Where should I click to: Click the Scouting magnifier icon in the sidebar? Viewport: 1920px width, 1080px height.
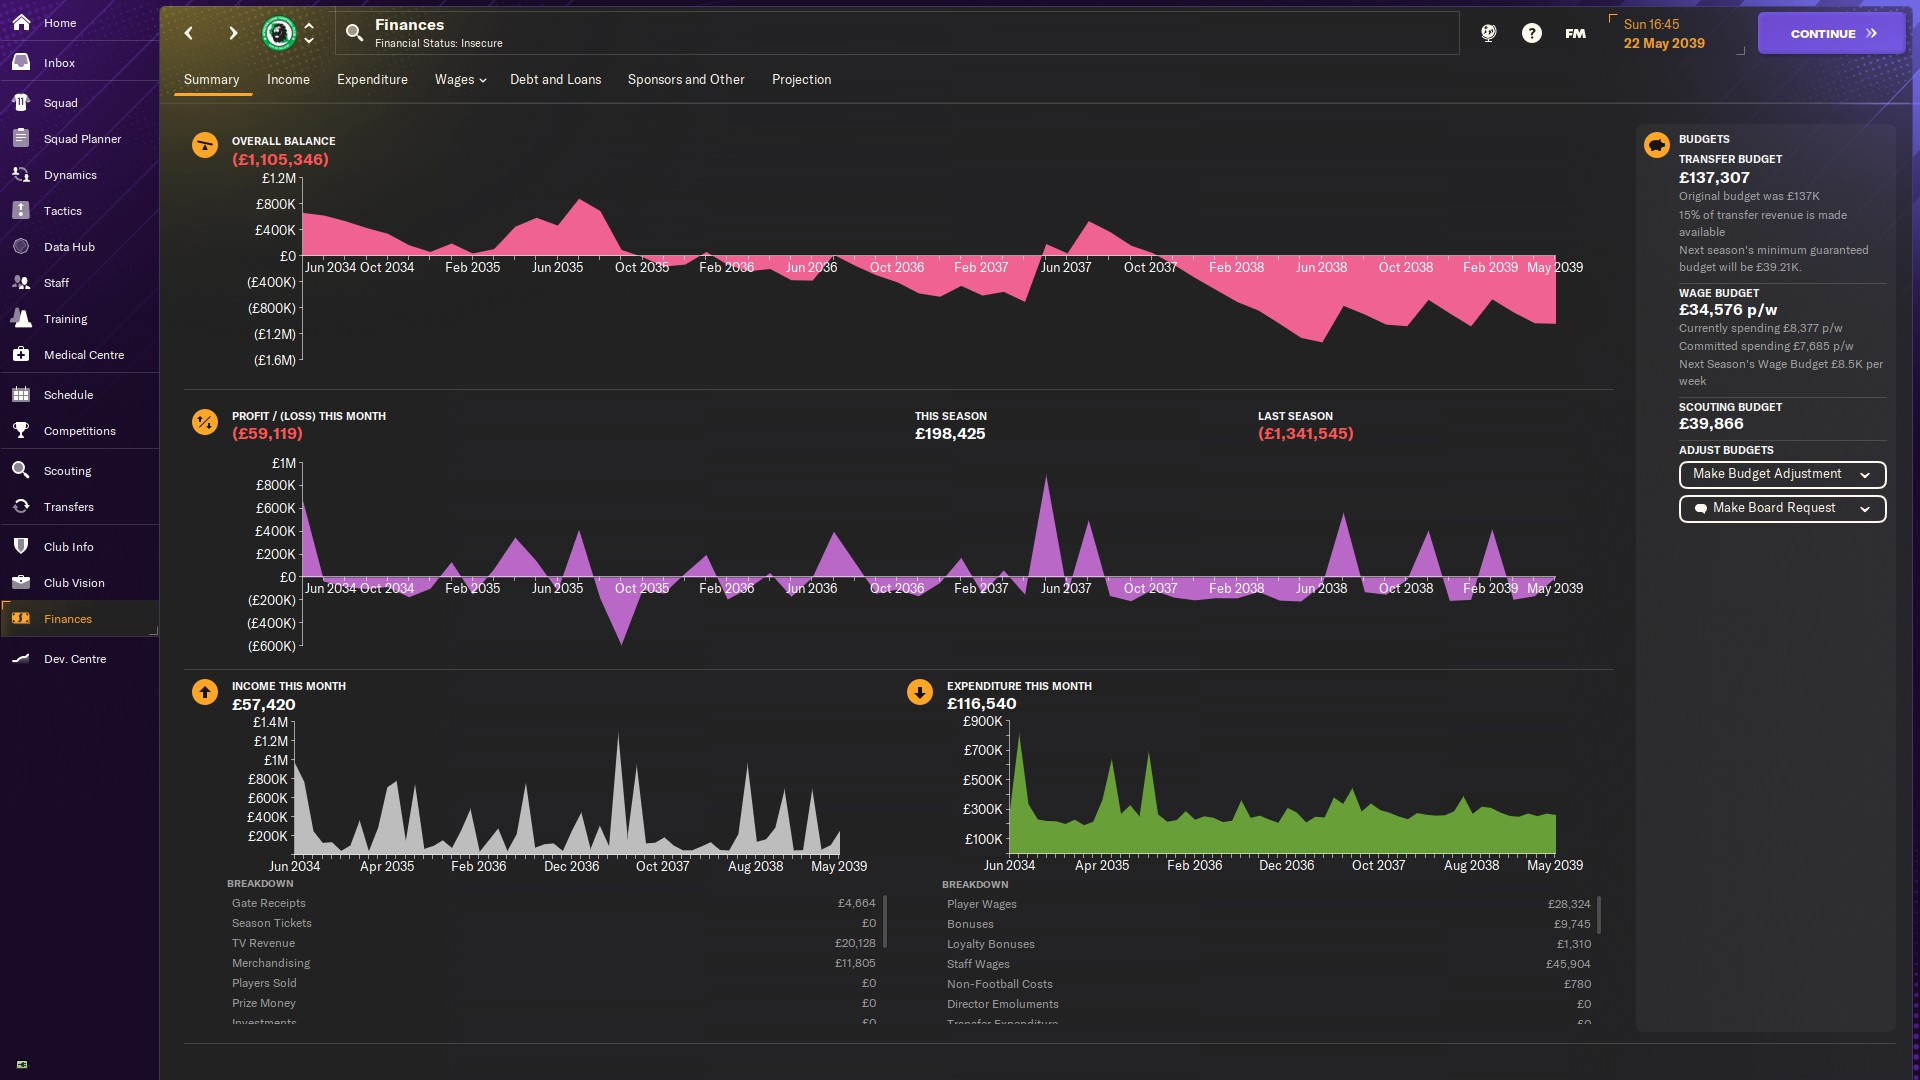(21, 471)
